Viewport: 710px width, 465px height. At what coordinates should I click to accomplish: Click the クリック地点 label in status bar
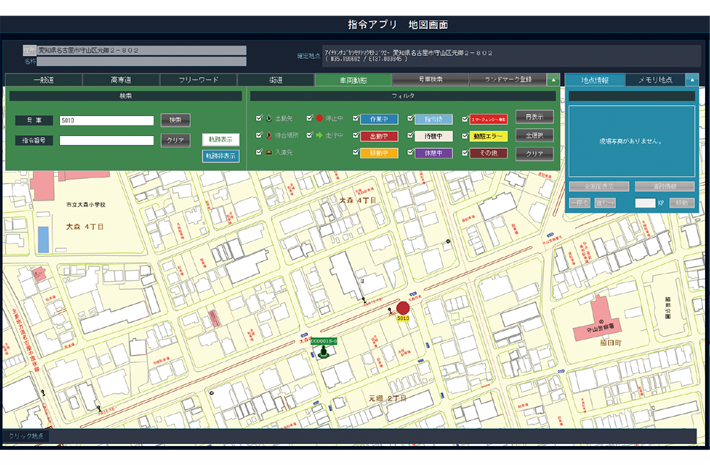pyautogui.click(x=26, y=436)
